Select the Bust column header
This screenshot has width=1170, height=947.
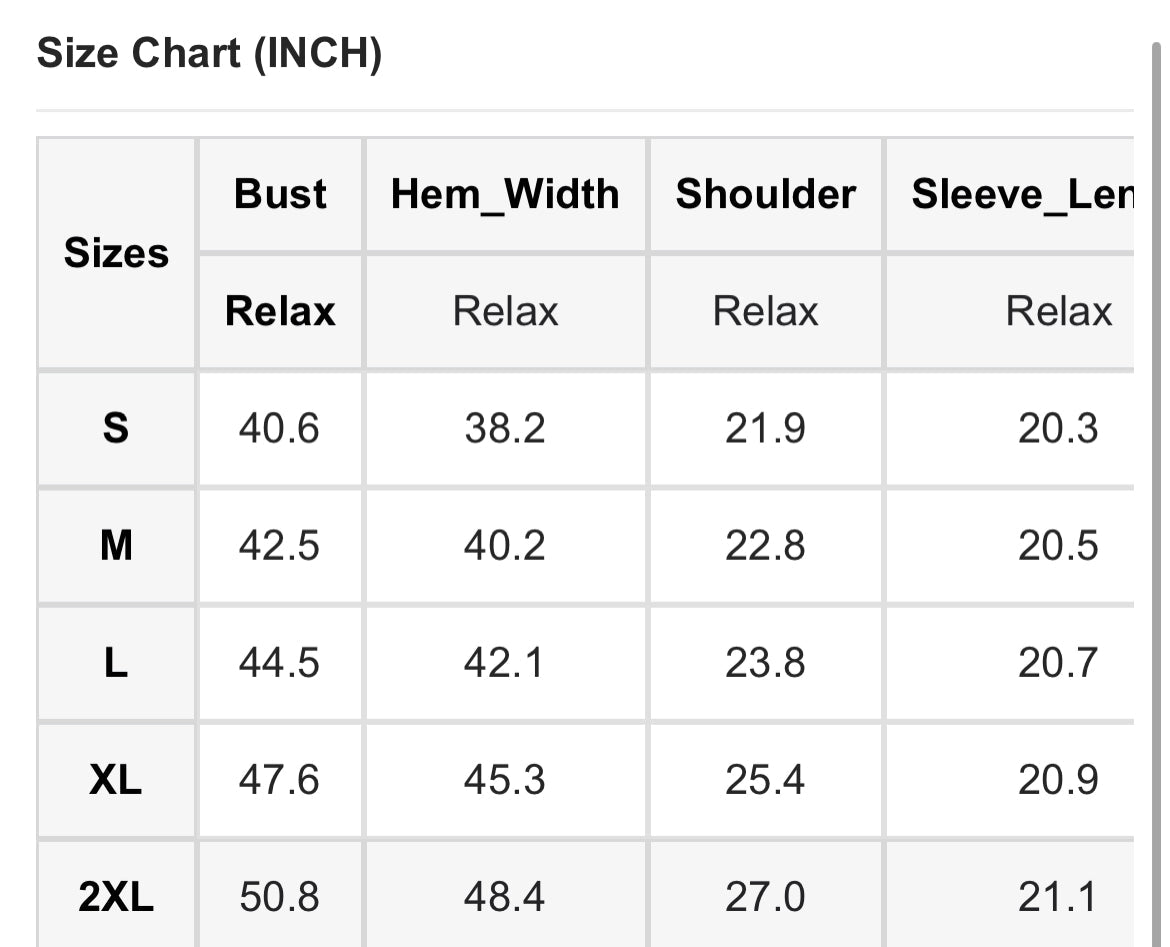(x=280, y=194)
